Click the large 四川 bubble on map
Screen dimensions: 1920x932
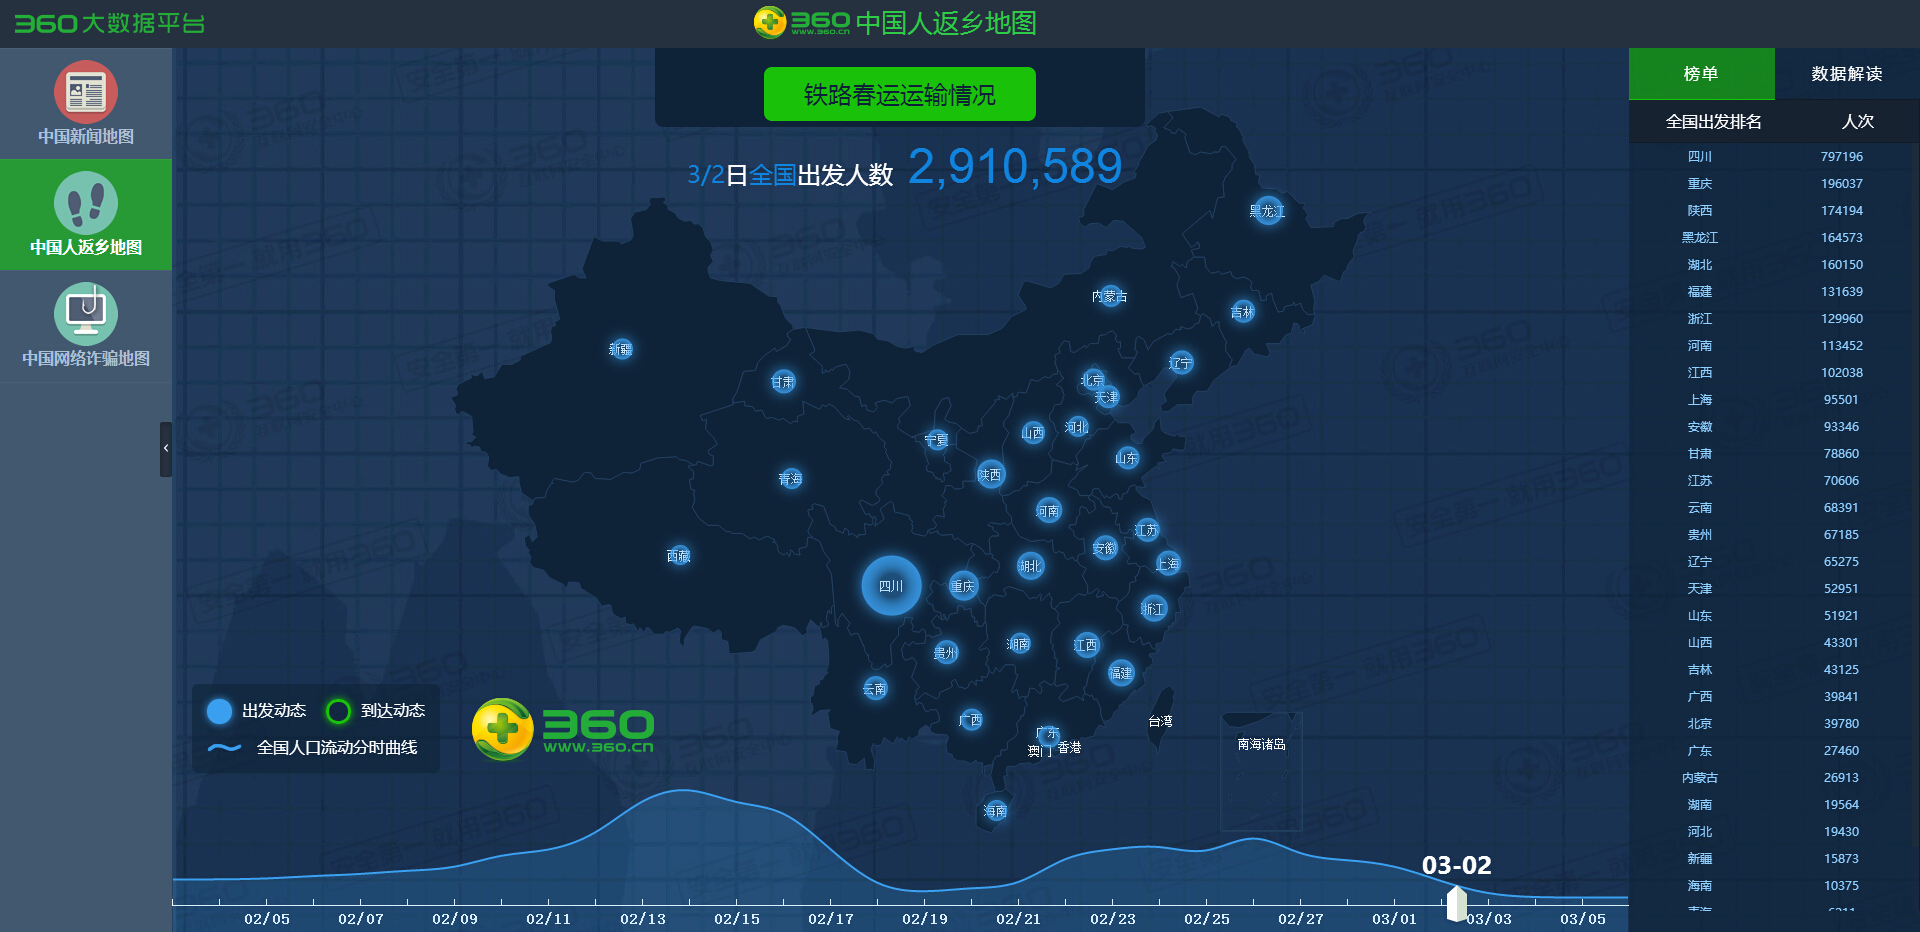point(891,586)
